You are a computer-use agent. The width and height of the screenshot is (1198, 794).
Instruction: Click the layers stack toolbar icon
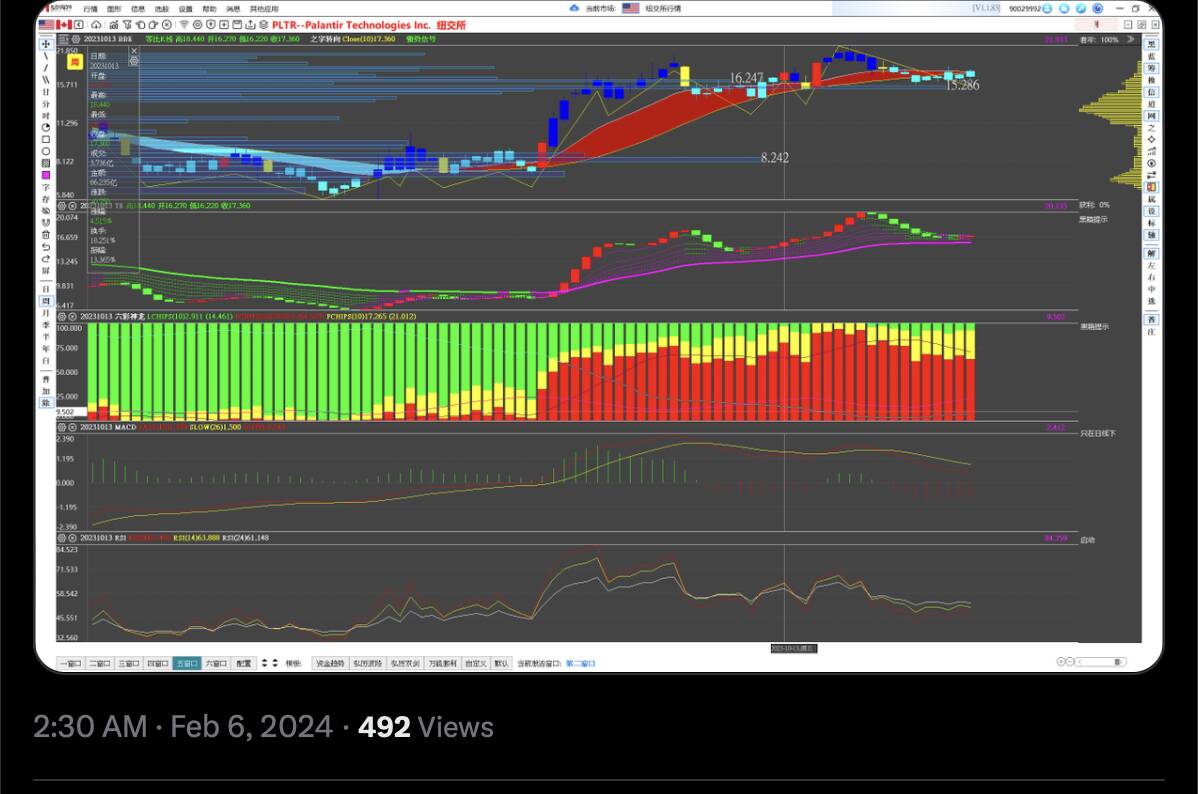[x=263, y=23]
